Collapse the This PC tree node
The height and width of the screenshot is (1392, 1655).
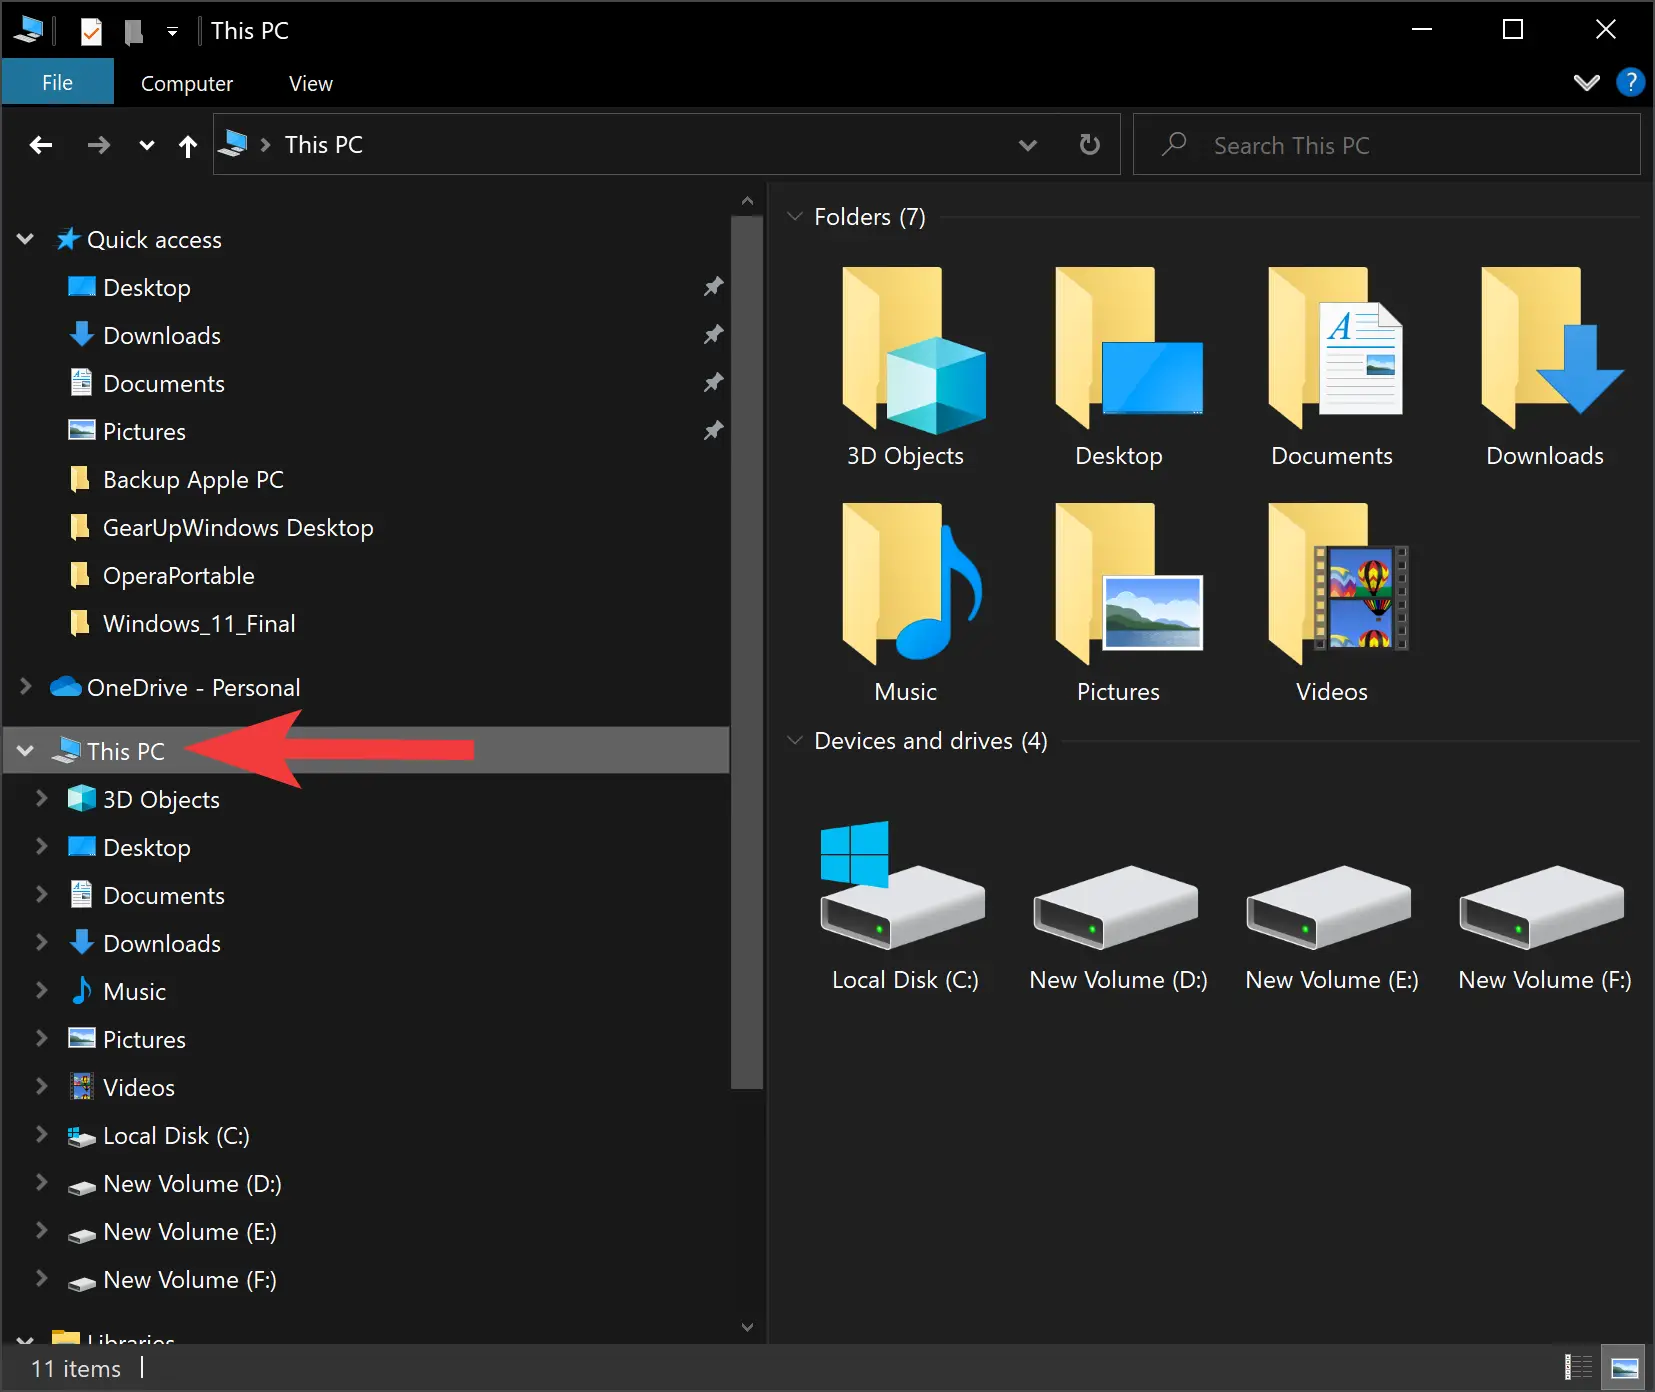point(24,750)
